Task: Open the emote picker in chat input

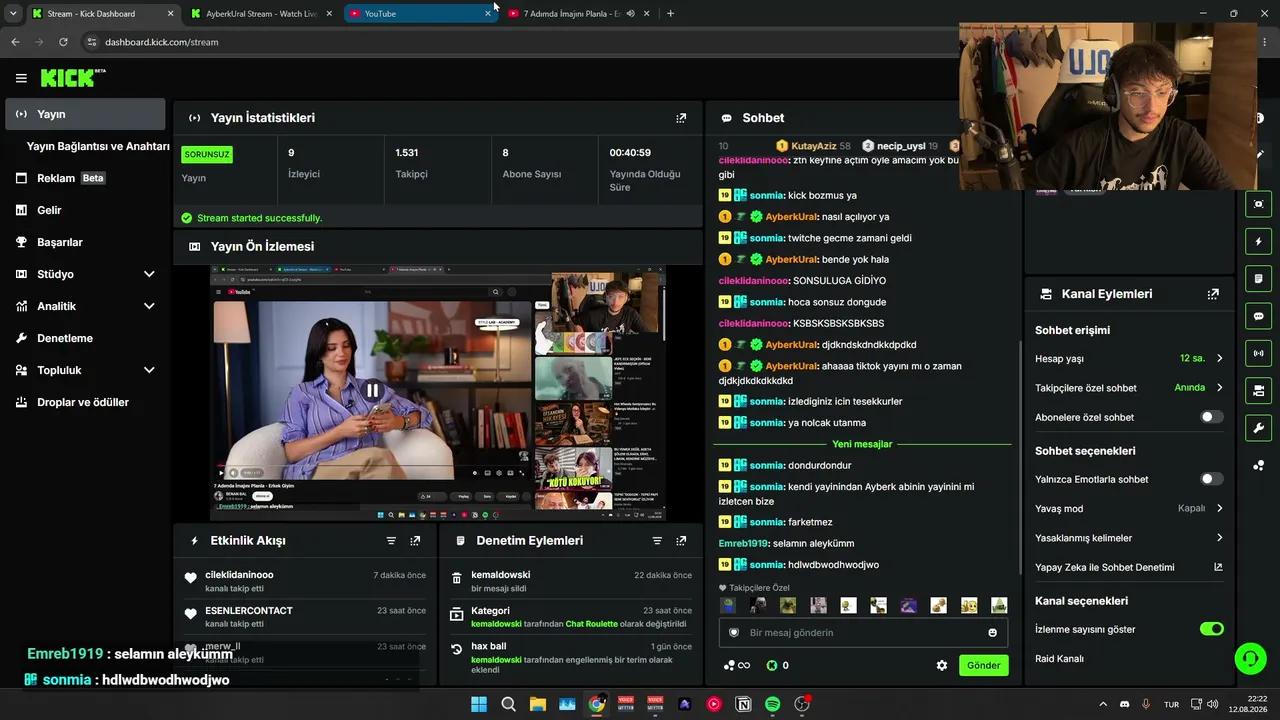Action: [x=992, y=633]
